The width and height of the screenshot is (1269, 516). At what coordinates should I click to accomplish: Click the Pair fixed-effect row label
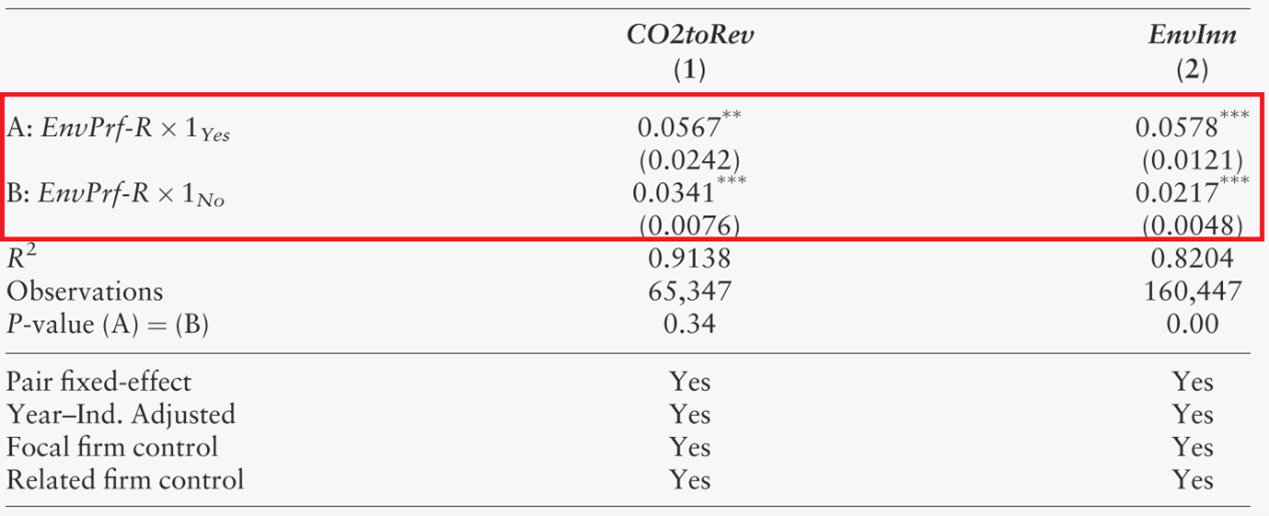pos(99,381)
